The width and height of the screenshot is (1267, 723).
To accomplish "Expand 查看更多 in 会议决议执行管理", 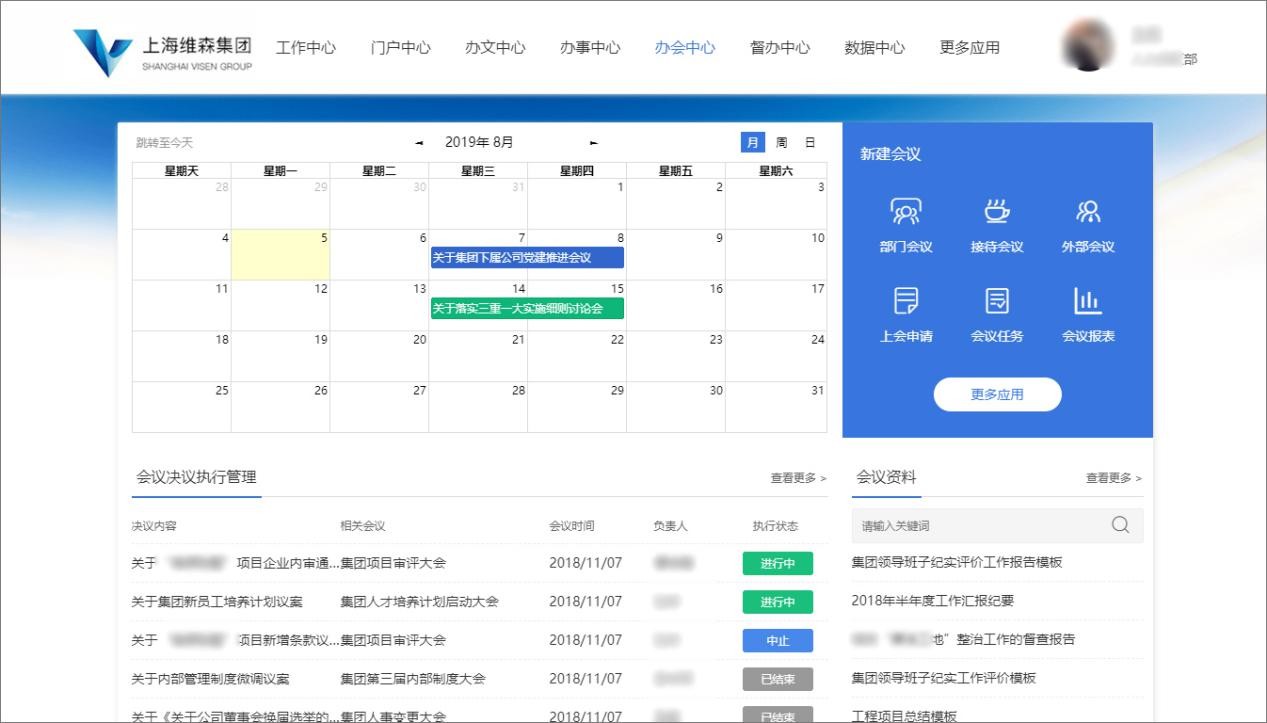I will point(798,478).
